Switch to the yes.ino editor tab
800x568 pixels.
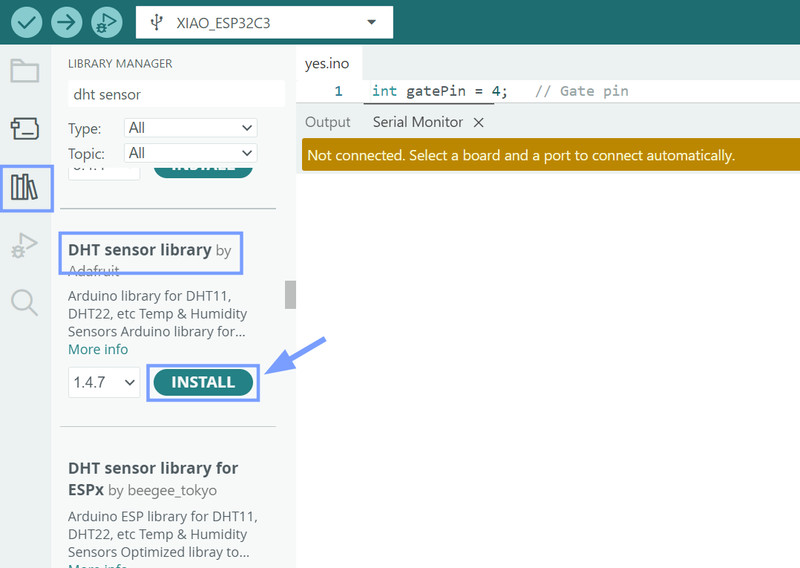328,63
